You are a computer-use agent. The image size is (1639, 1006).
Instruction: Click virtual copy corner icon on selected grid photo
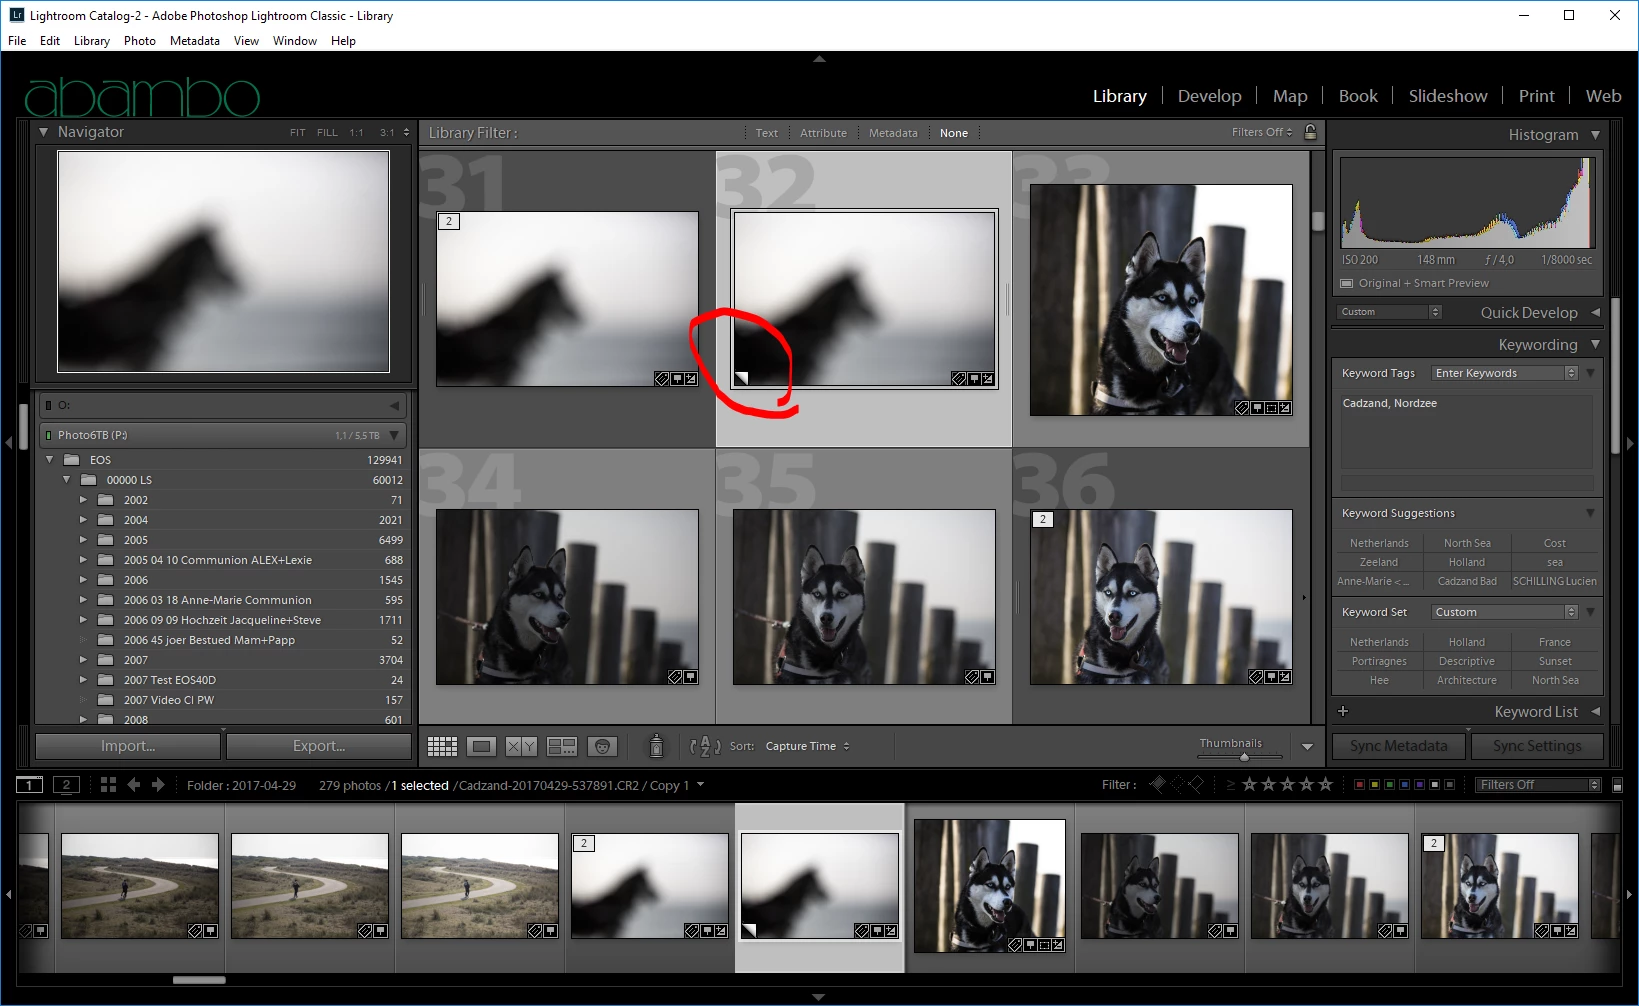click(742, 378)
